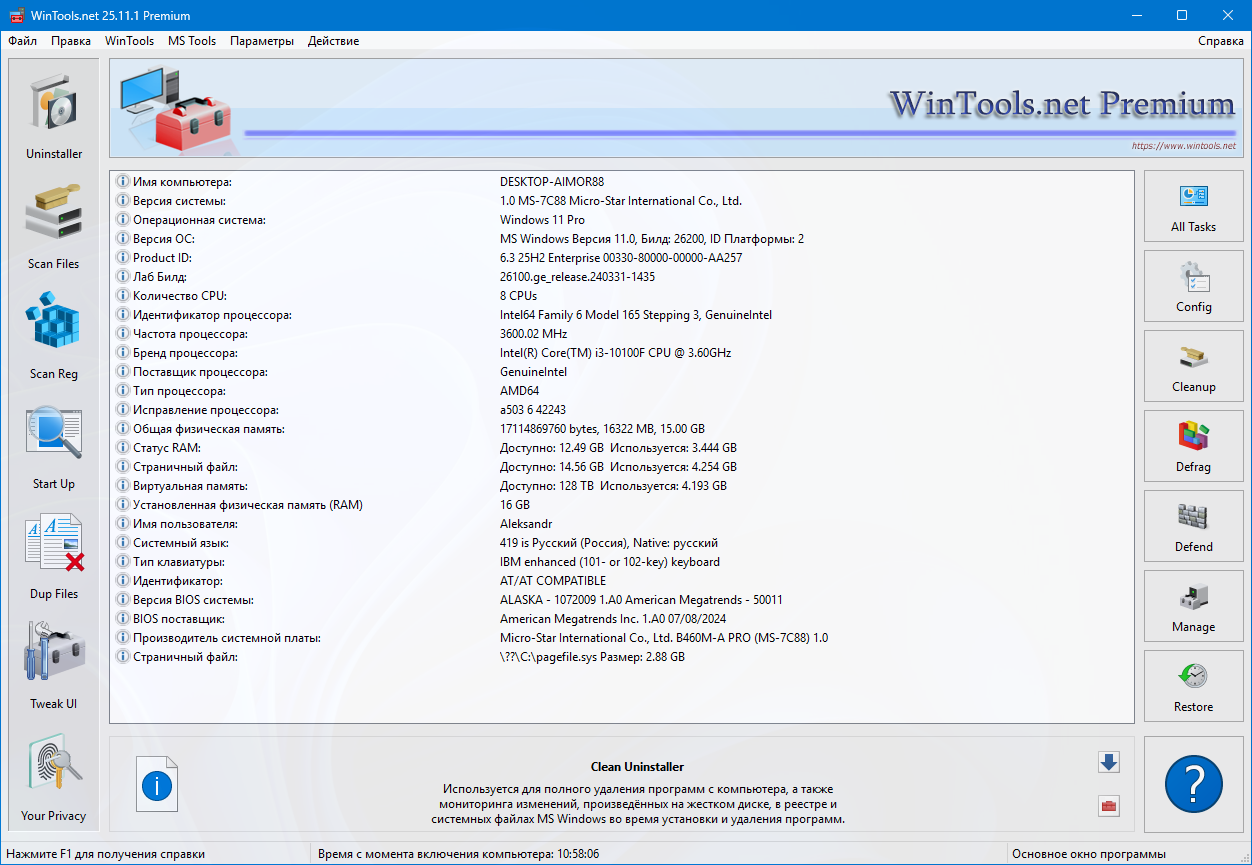
Task: Click the uptime status bar entry
Action: pyautogui.click(x=458, y=854)
